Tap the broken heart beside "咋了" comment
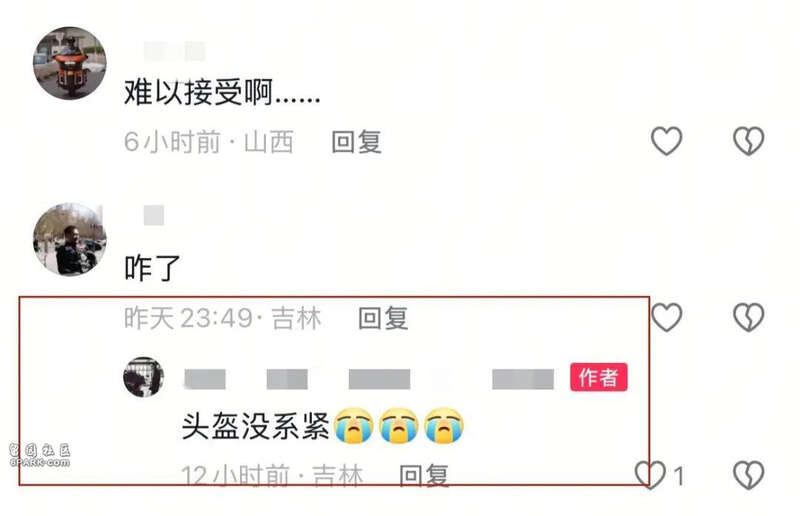The image size is (800, 516). click(x=748, y=317)
